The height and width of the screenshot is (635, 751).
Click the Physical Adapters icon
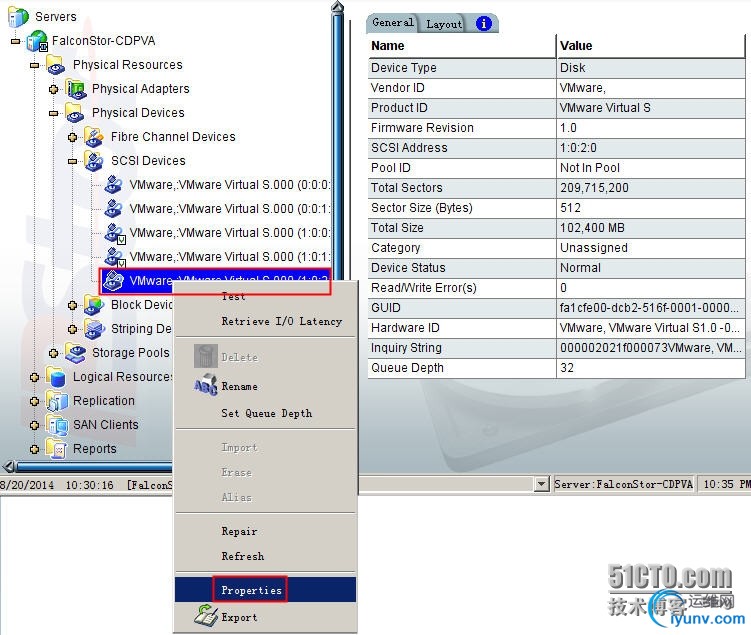point(76,89)
